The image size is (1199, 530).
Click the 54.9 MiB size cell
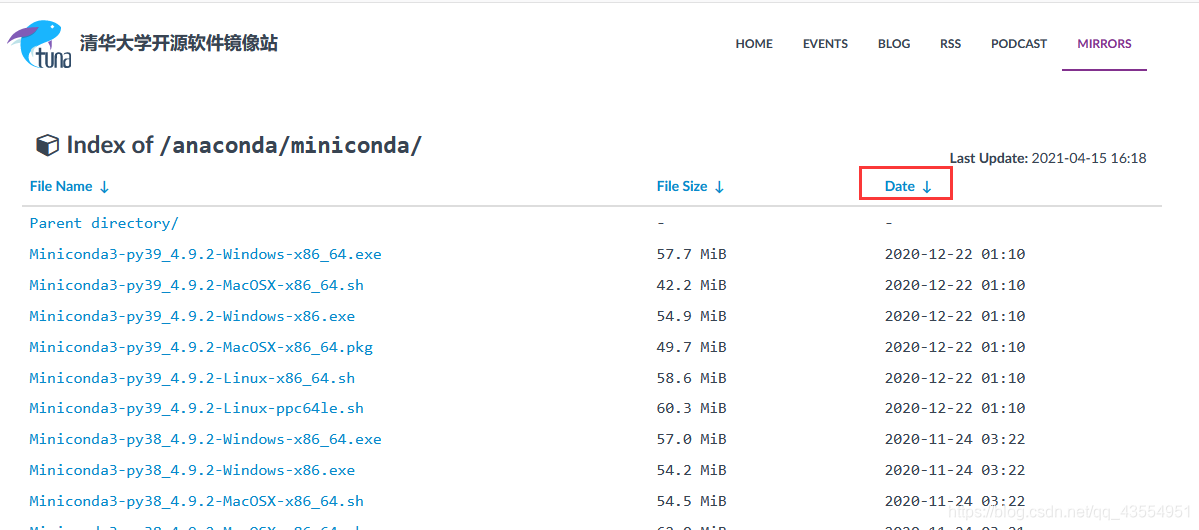coord(691,316)
